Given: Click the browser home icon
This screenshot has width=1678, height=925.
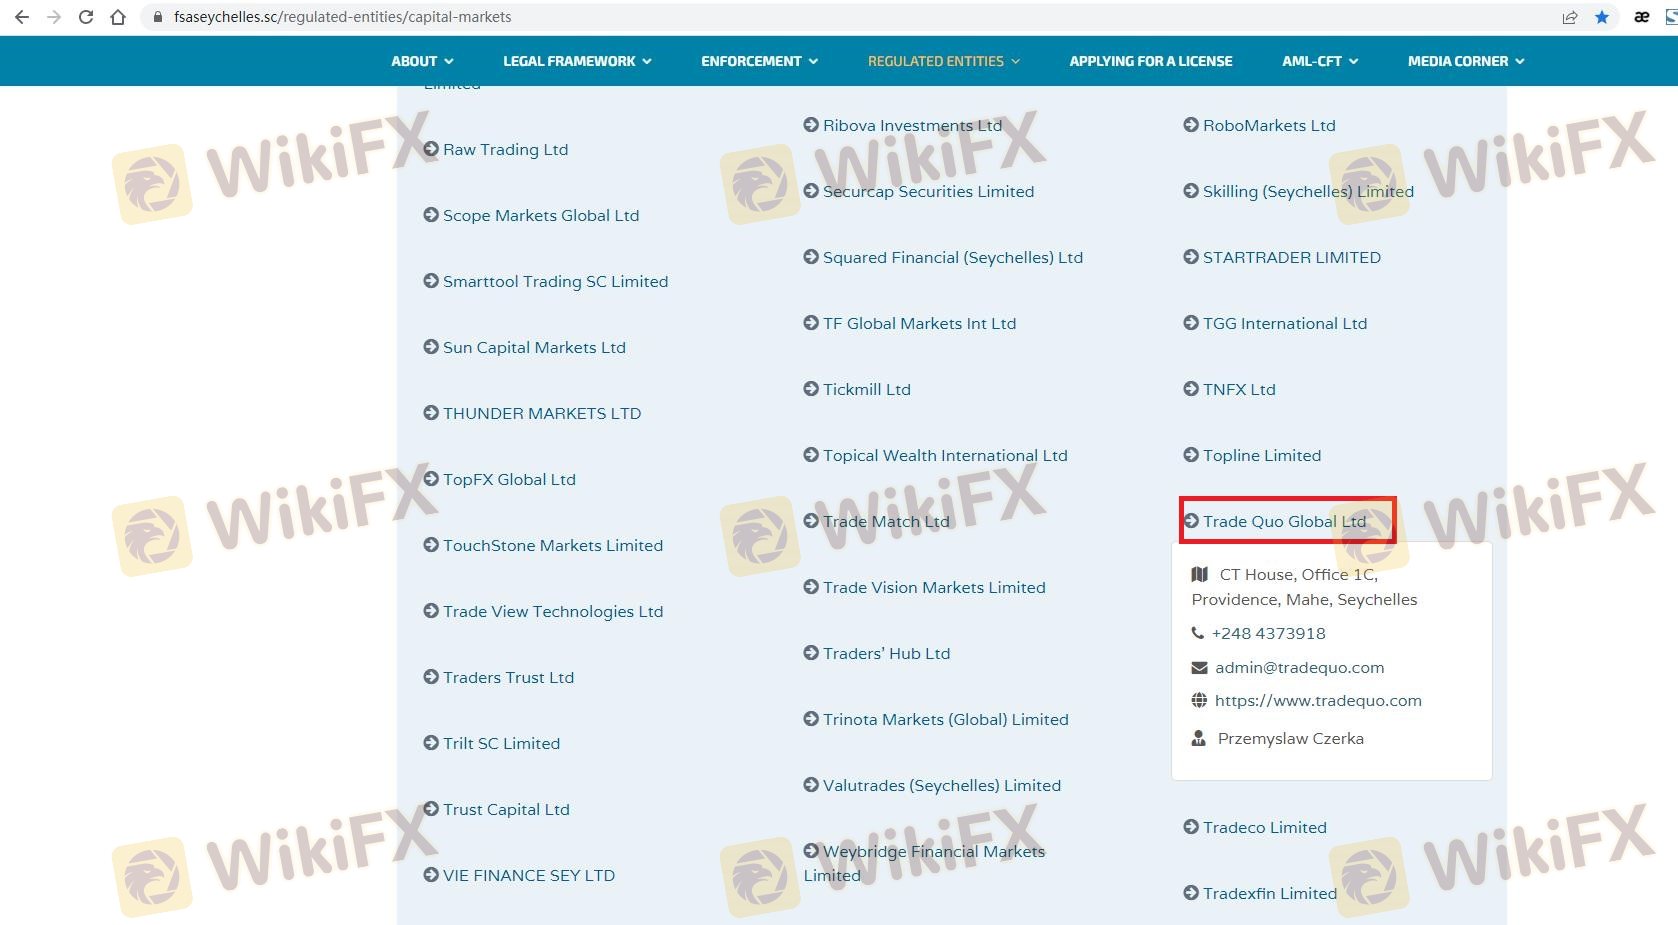Looking at the screenshot, I should coord(118,17).
